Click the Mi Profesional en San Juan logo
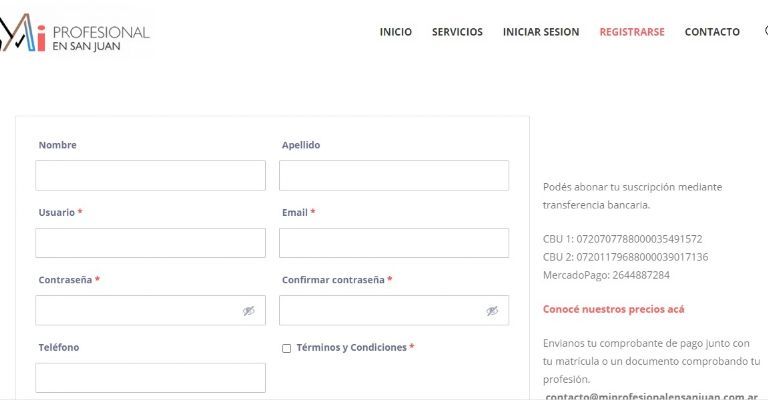 75,32
